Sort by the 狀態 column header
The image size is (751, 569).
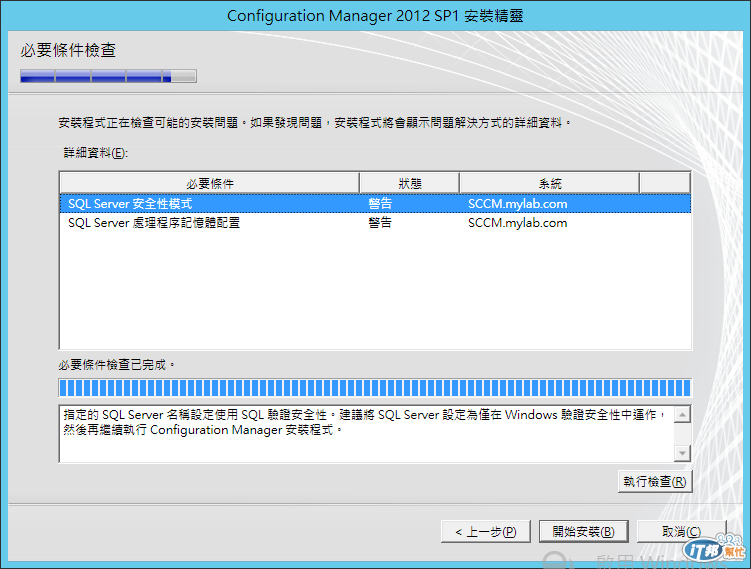point(410,183)
